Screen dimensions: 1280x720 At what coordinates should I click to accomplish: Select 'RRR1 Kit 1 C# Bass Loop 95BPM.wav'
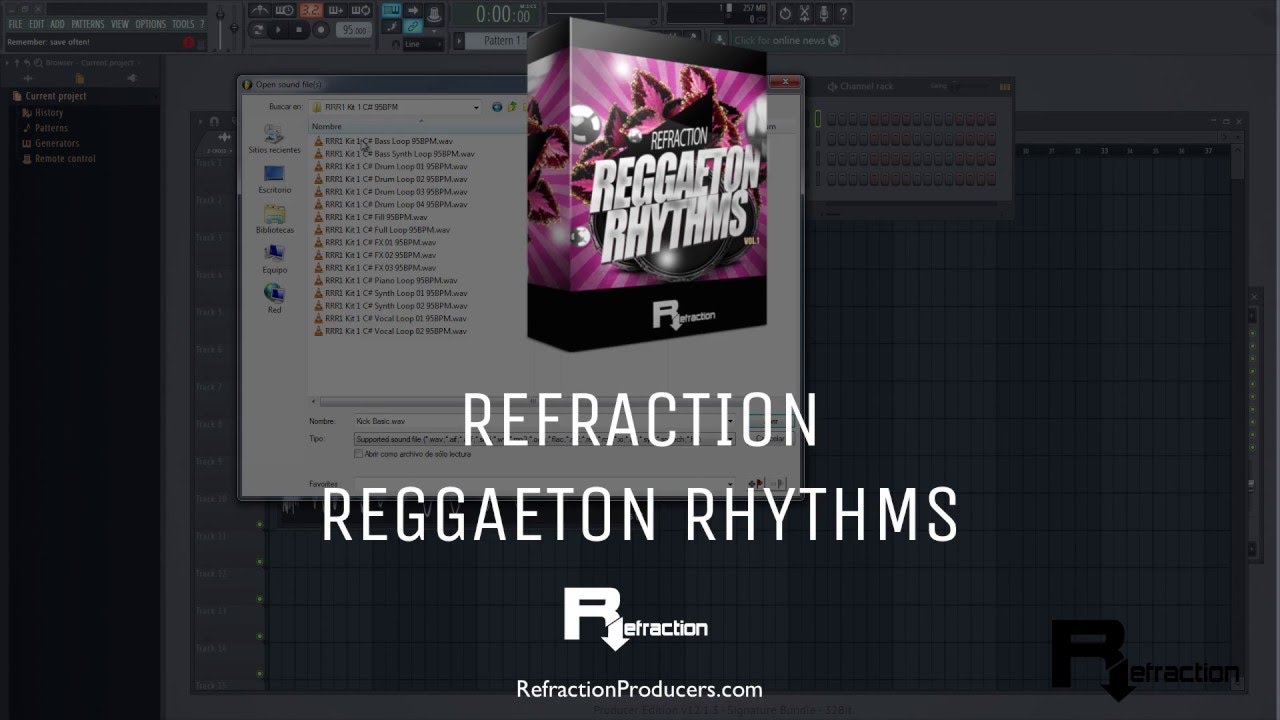pyautogui.click(x=390, y=141)
